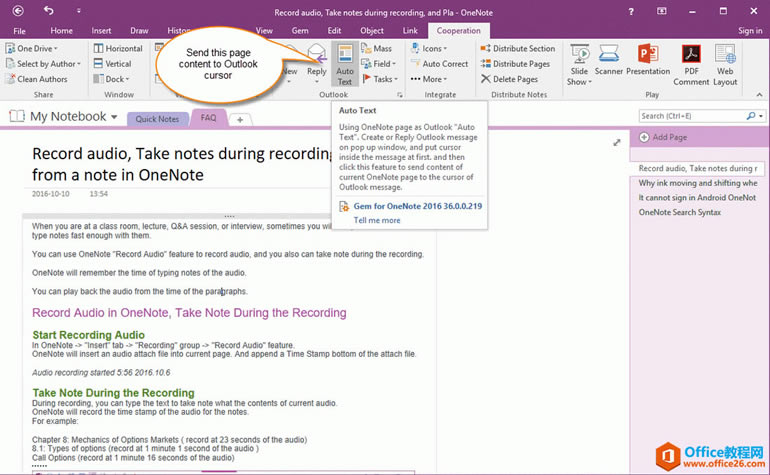
Task: Create a new section with plus tab
Action: click(240, 119)
